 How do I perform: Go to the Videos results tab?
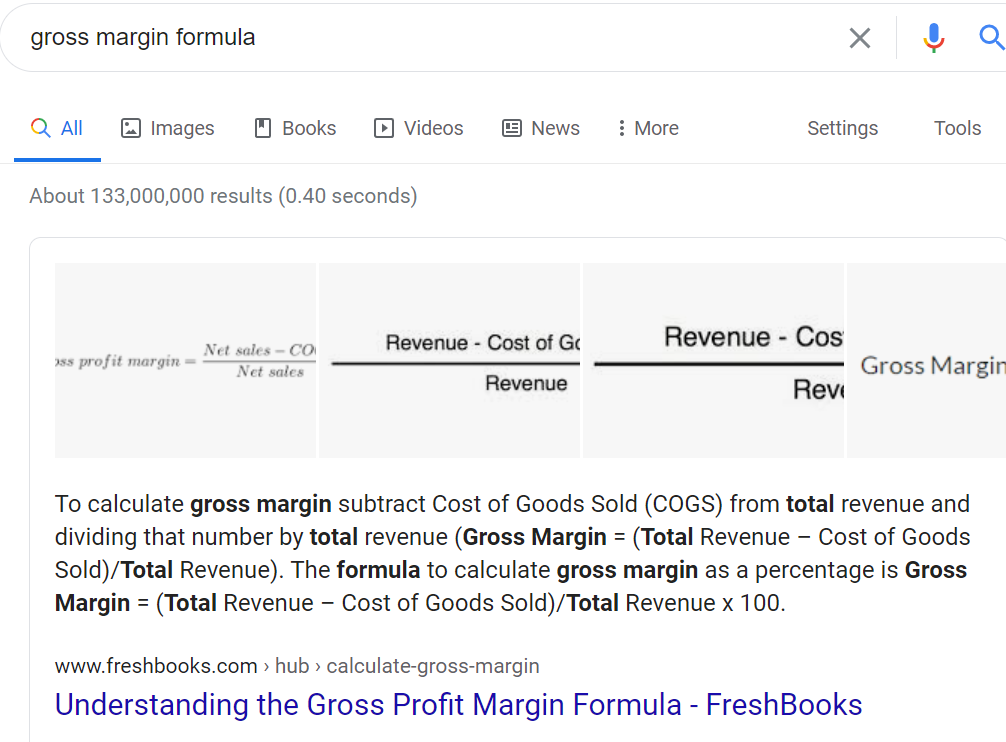click(419, 128)
